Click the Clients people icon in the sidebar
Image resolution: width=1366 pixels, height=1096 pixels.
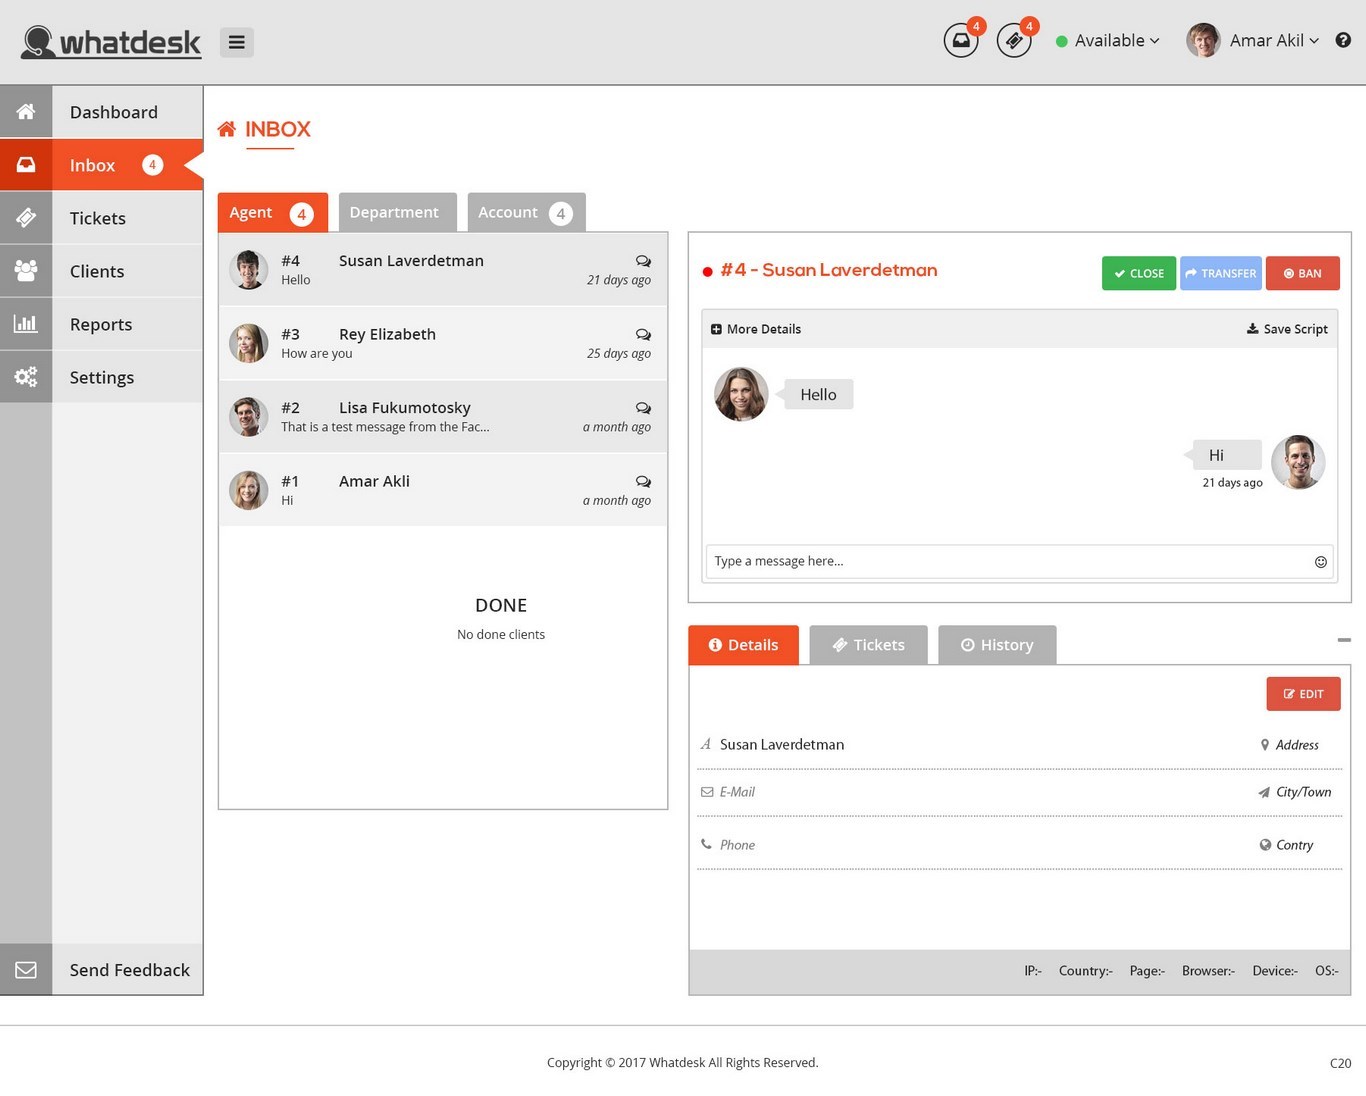click(x=25, y=270)
